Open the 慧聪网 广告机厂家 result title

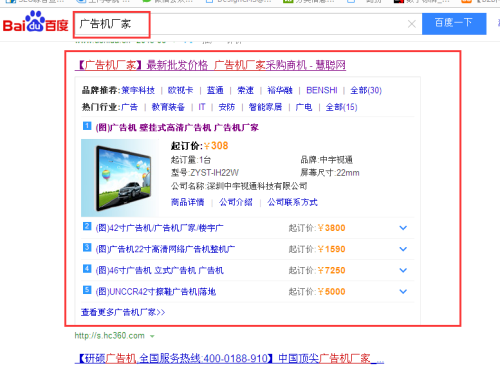coord(210,65)
